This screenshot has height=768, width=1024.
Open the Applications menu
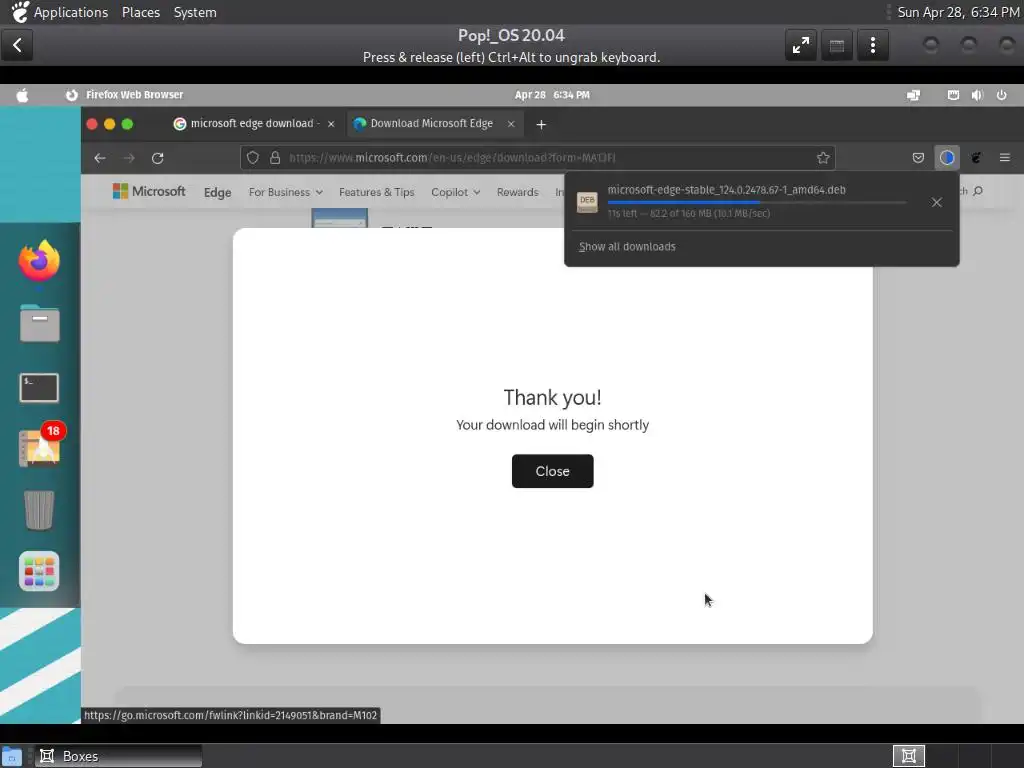71,12
